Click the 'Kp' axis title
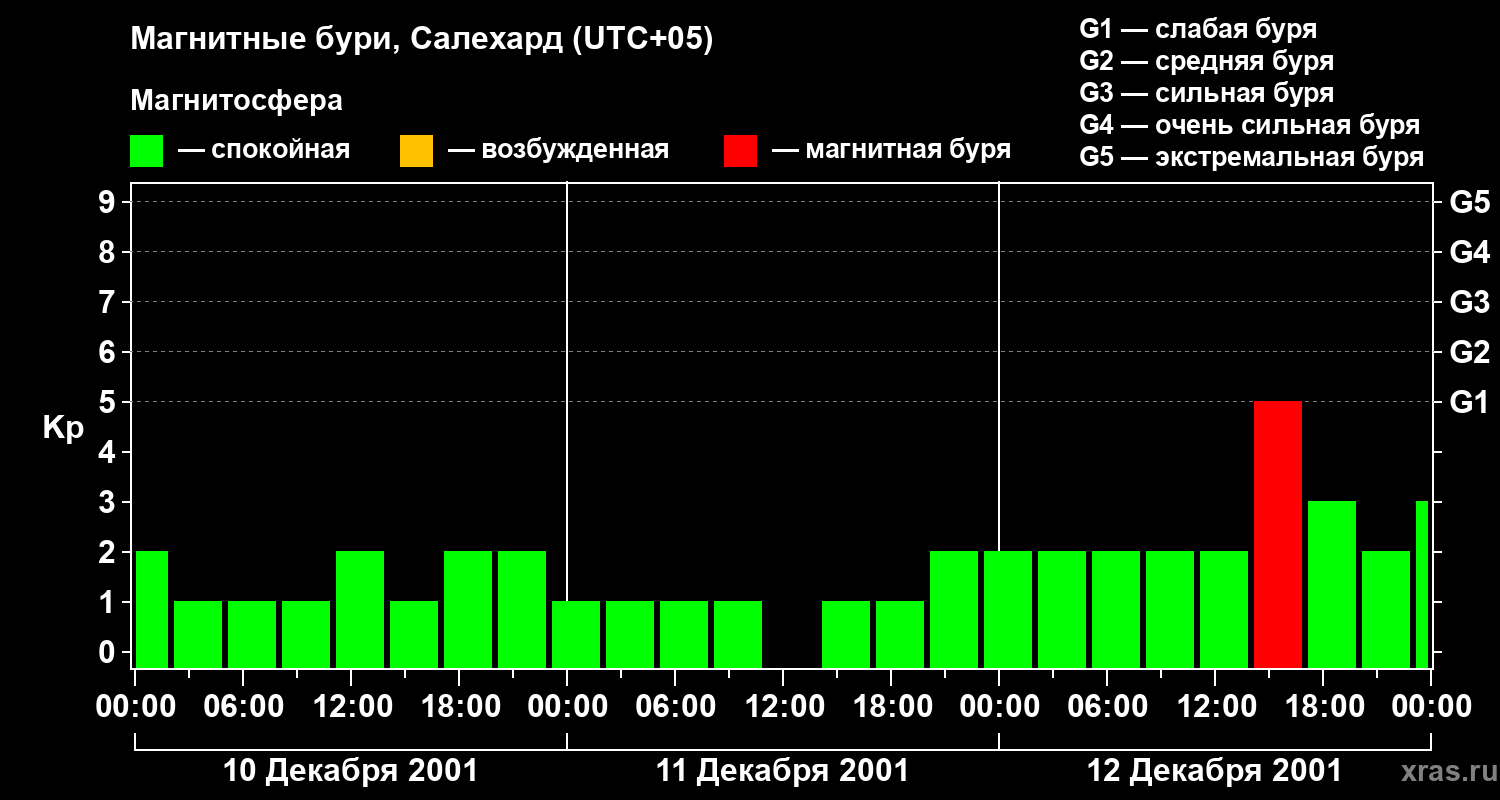Image resolution: width=1500 pixels, height=800 pixels. click(63, 428)
